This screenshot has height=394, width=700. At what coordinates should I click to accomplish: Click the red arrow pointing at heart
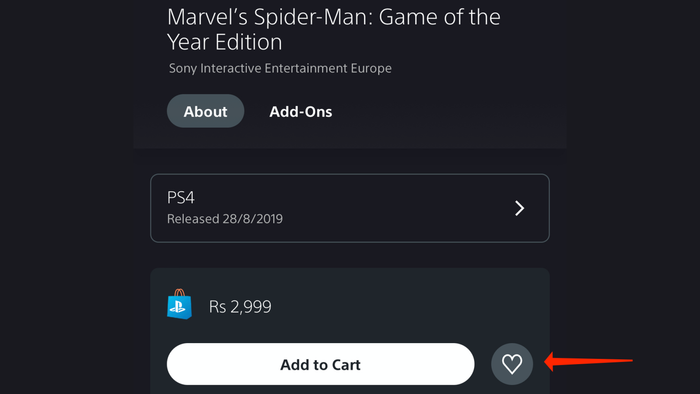(x=588, y=361)
